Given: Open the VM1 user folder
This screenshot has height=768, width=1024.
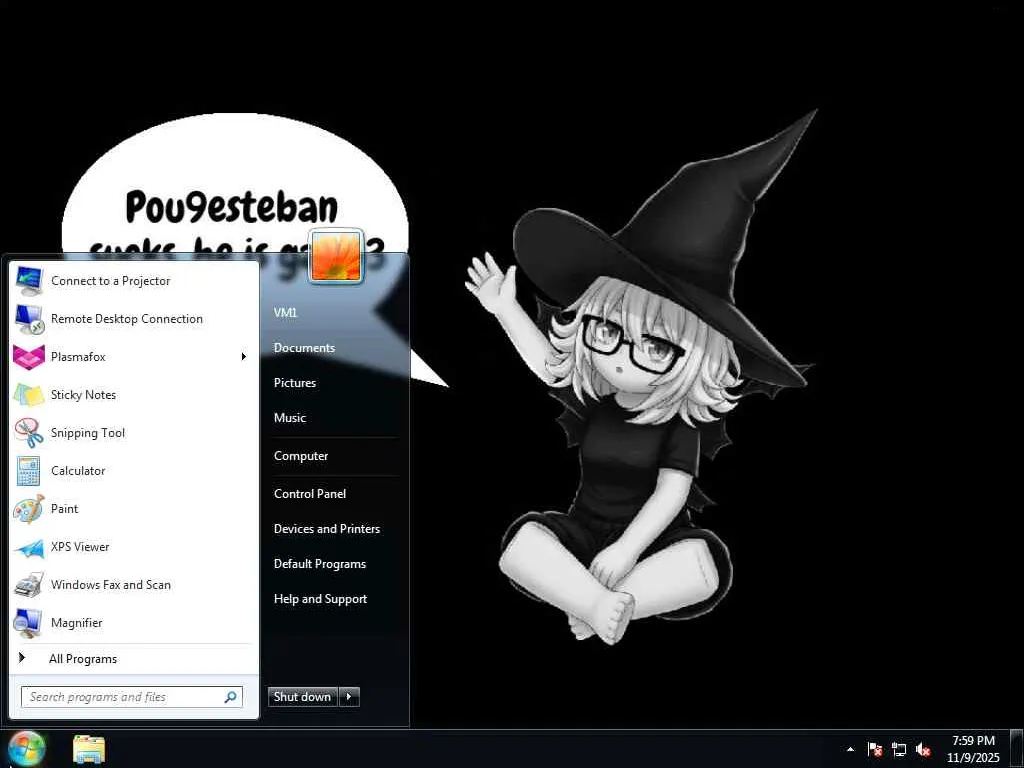Looking at the screenshot, I should click(x=285, y=313).
